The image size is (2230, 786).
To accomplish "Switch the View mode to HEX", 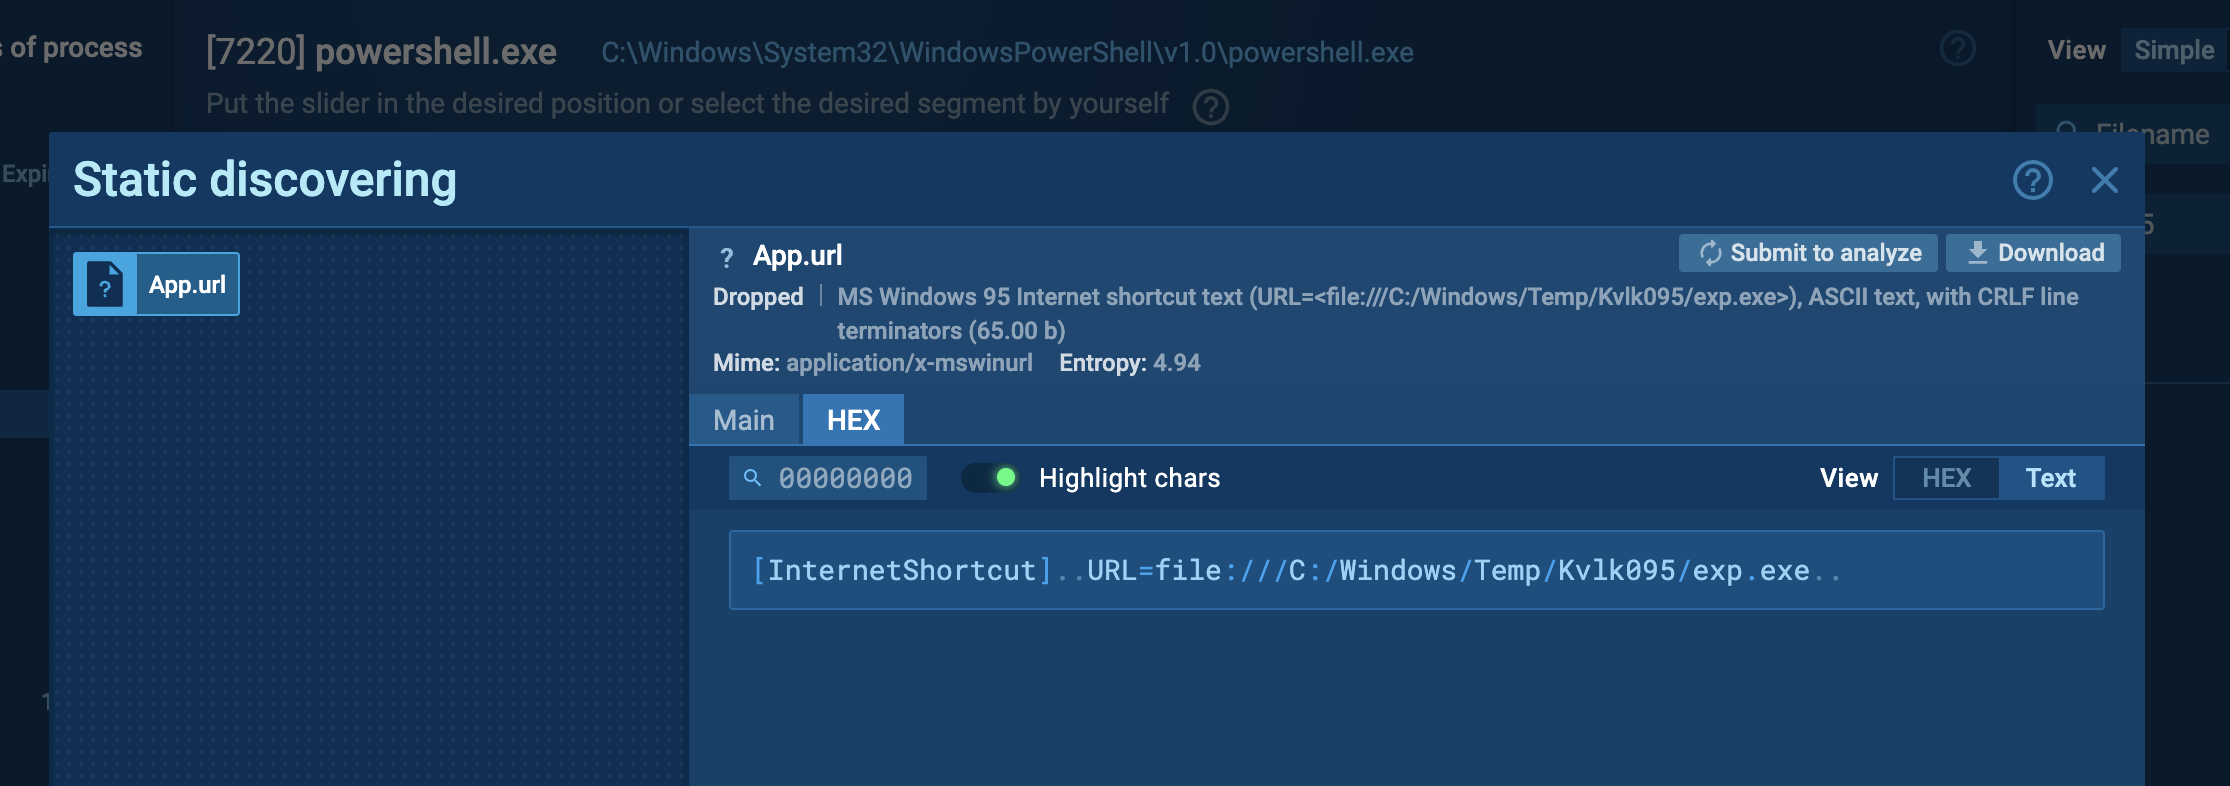I will click(x=1946, y=478).
